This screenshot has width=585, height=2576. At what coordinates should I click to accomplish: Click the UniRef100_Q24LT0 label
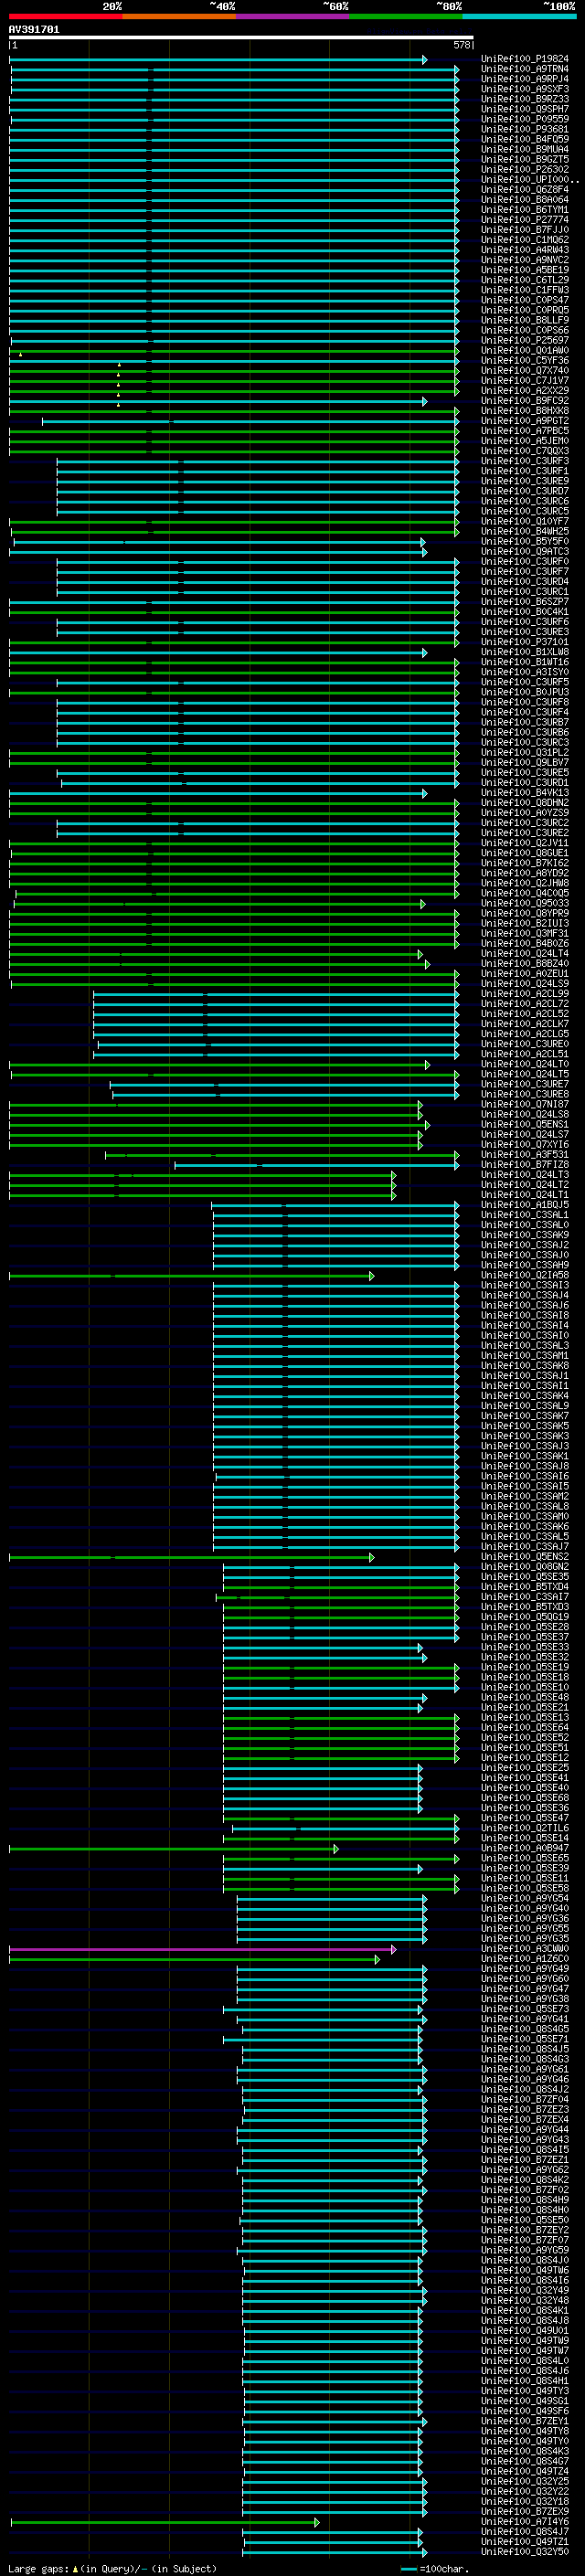coord(525,1065)
